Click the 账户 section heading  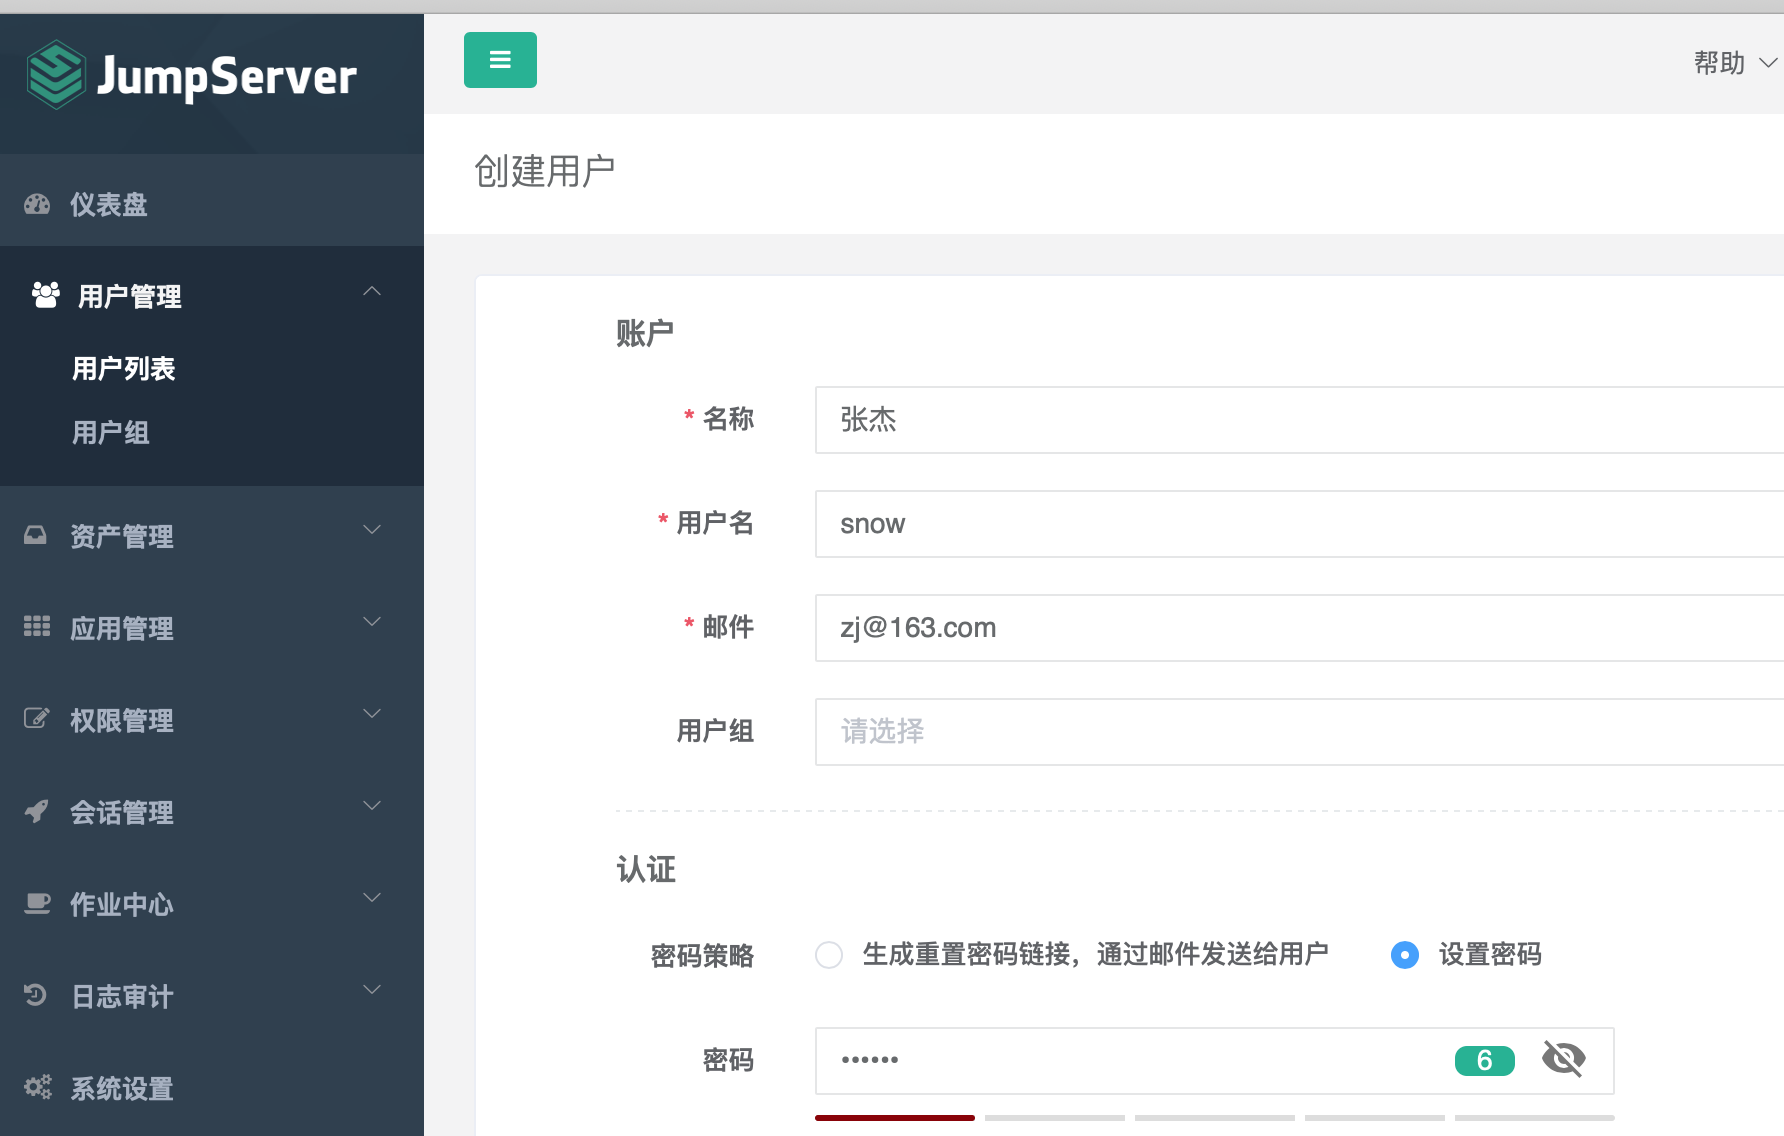[645, 333]
